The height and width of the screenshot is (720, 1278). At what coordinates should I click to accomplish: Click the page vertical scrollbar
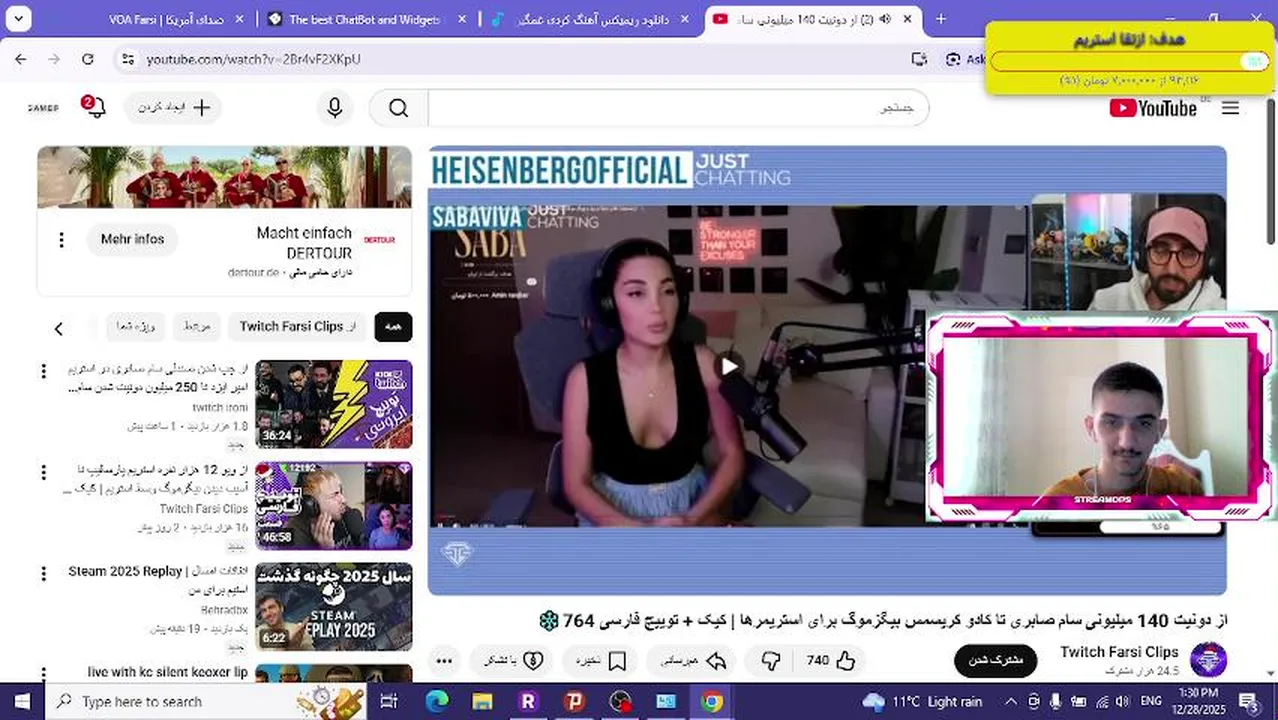click(x=1271, y=170)
